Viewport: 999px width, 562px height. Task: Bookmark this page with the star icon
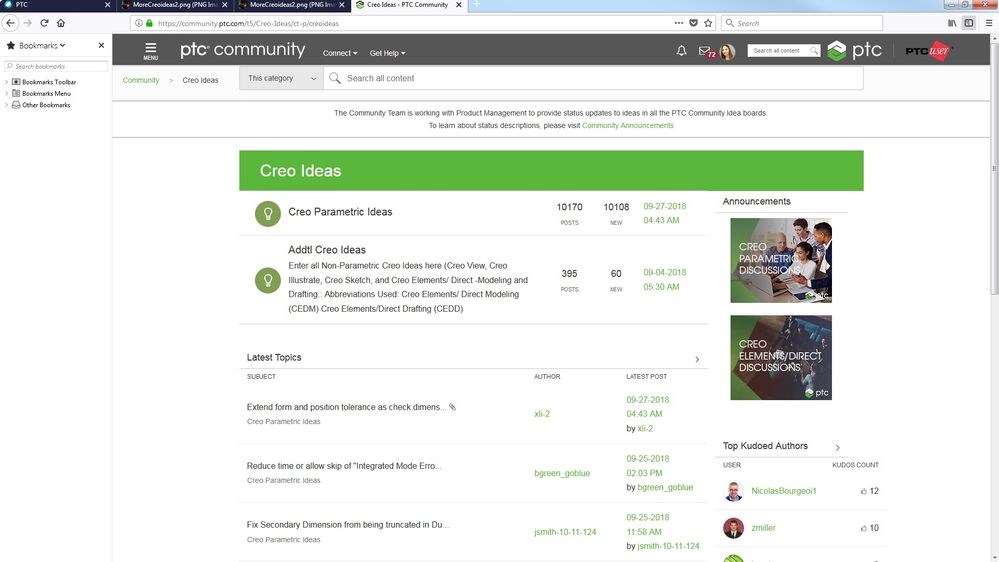[x=708, y=23]
